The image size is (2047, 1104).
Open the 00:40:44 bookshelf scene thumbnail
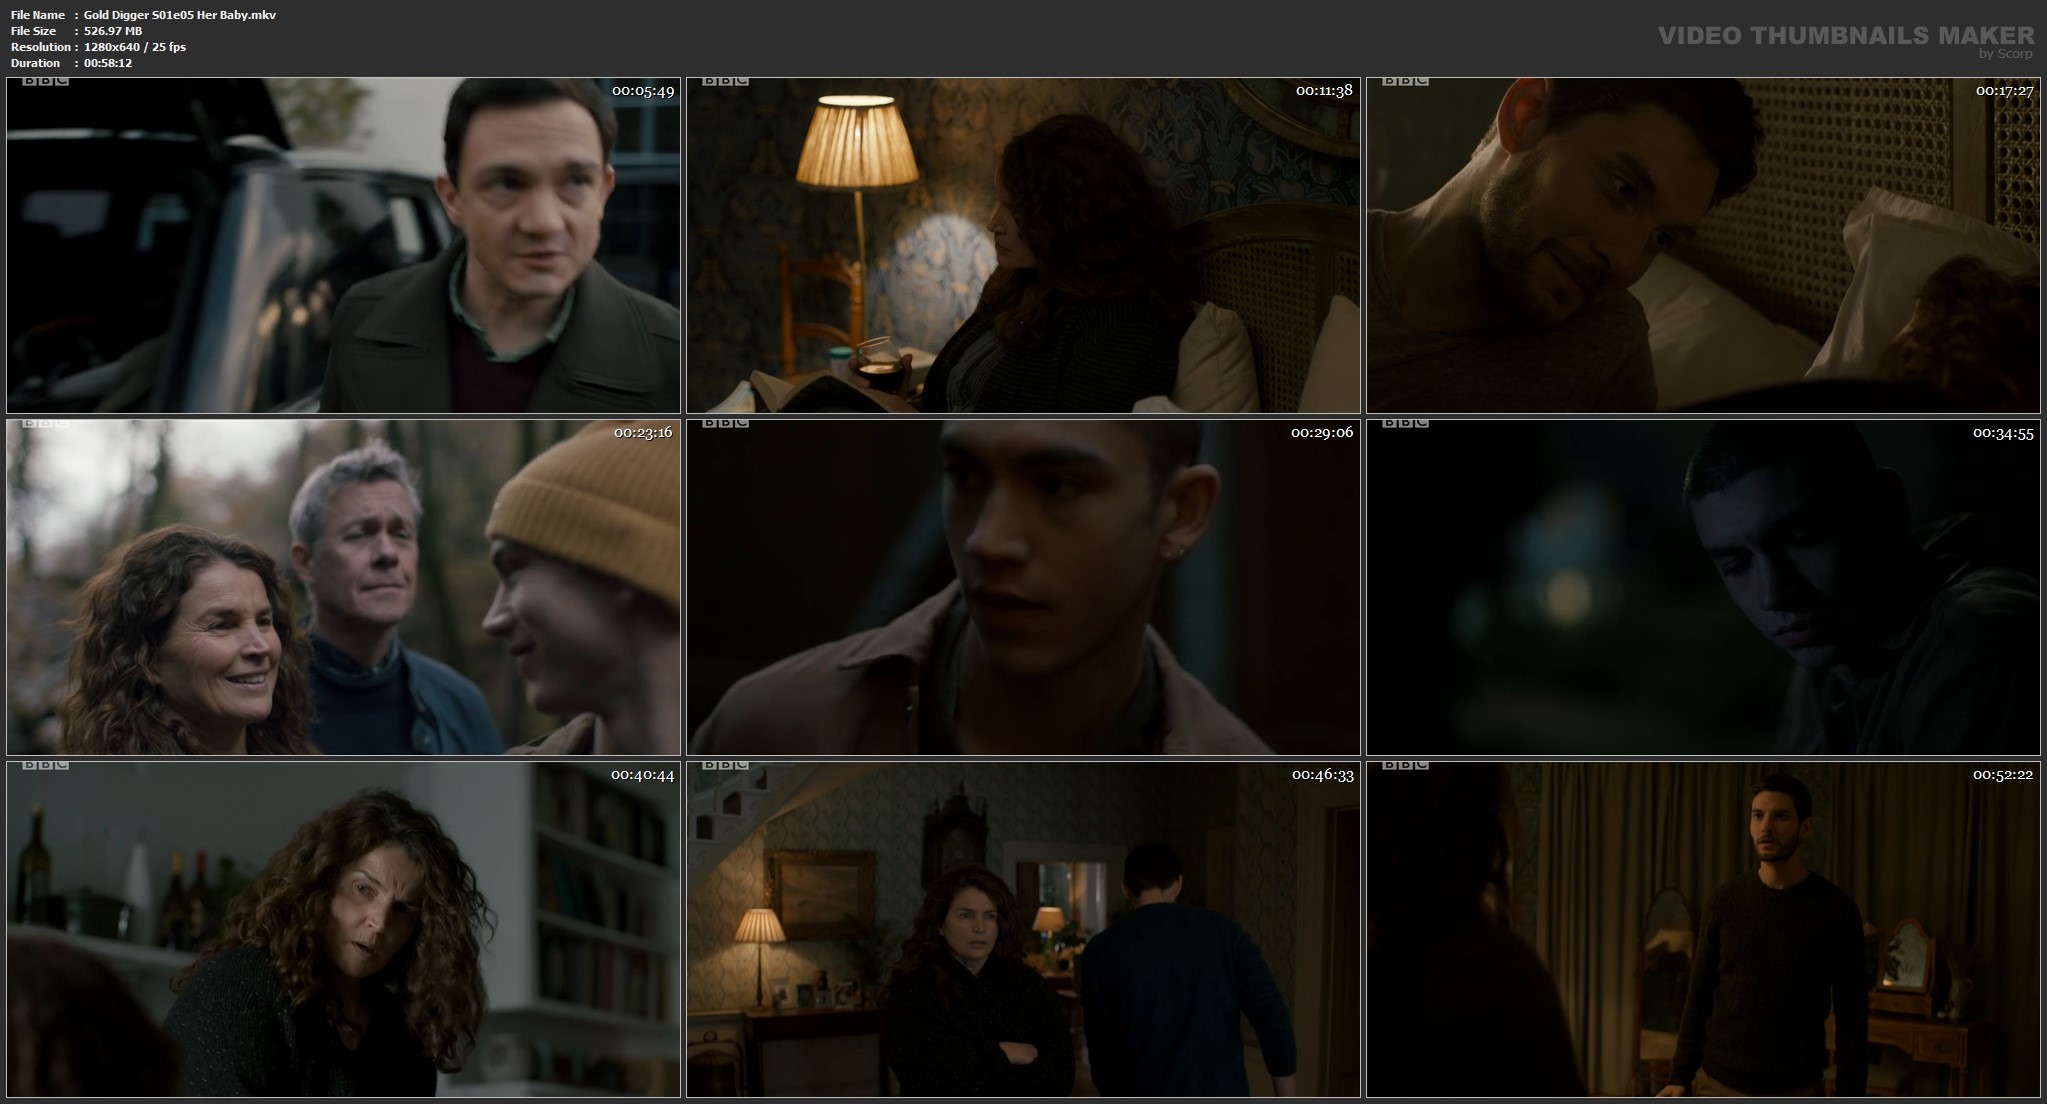(x=343, y=929)
